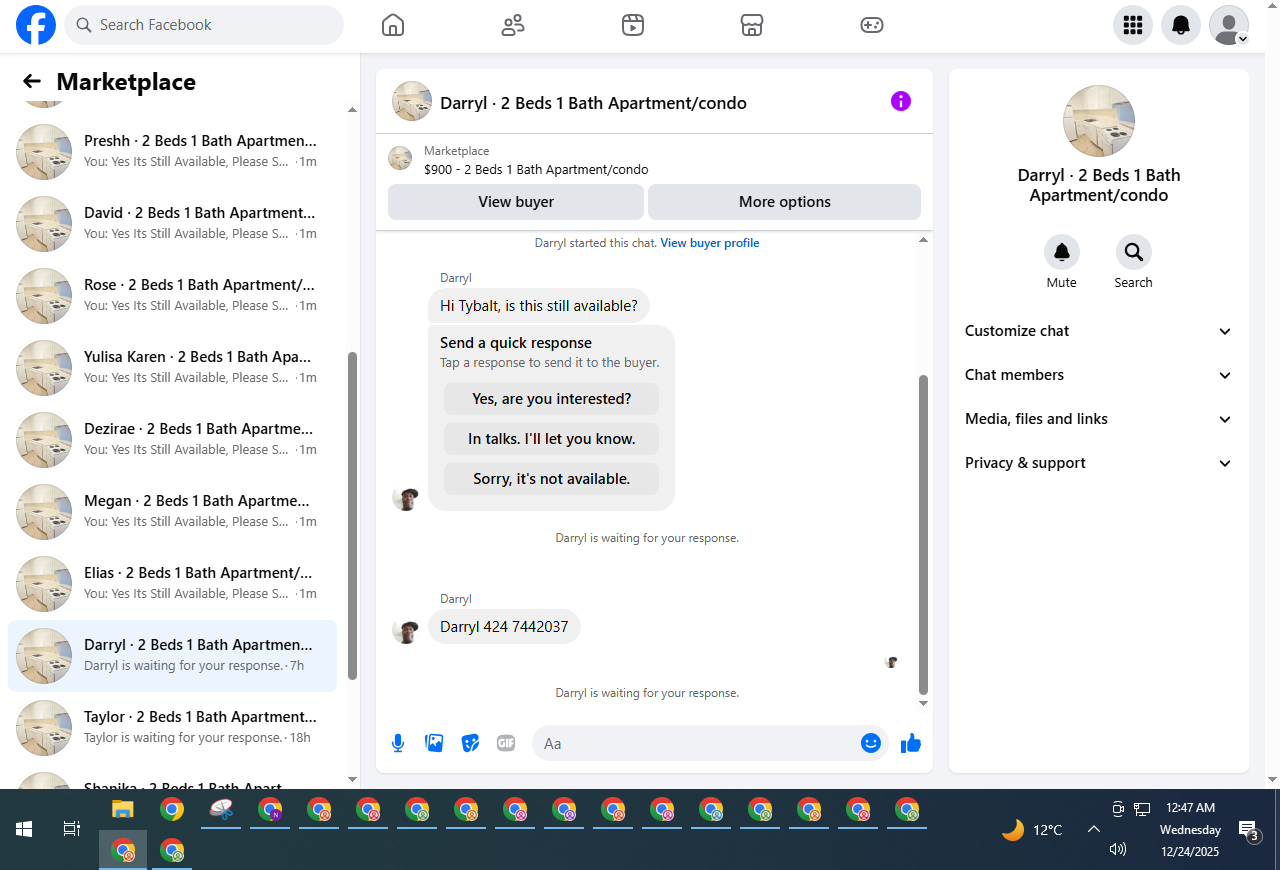This screenshot has height=870, width=1280.
Task: Open the account profile avatar menu
Action: [1229, 25]
